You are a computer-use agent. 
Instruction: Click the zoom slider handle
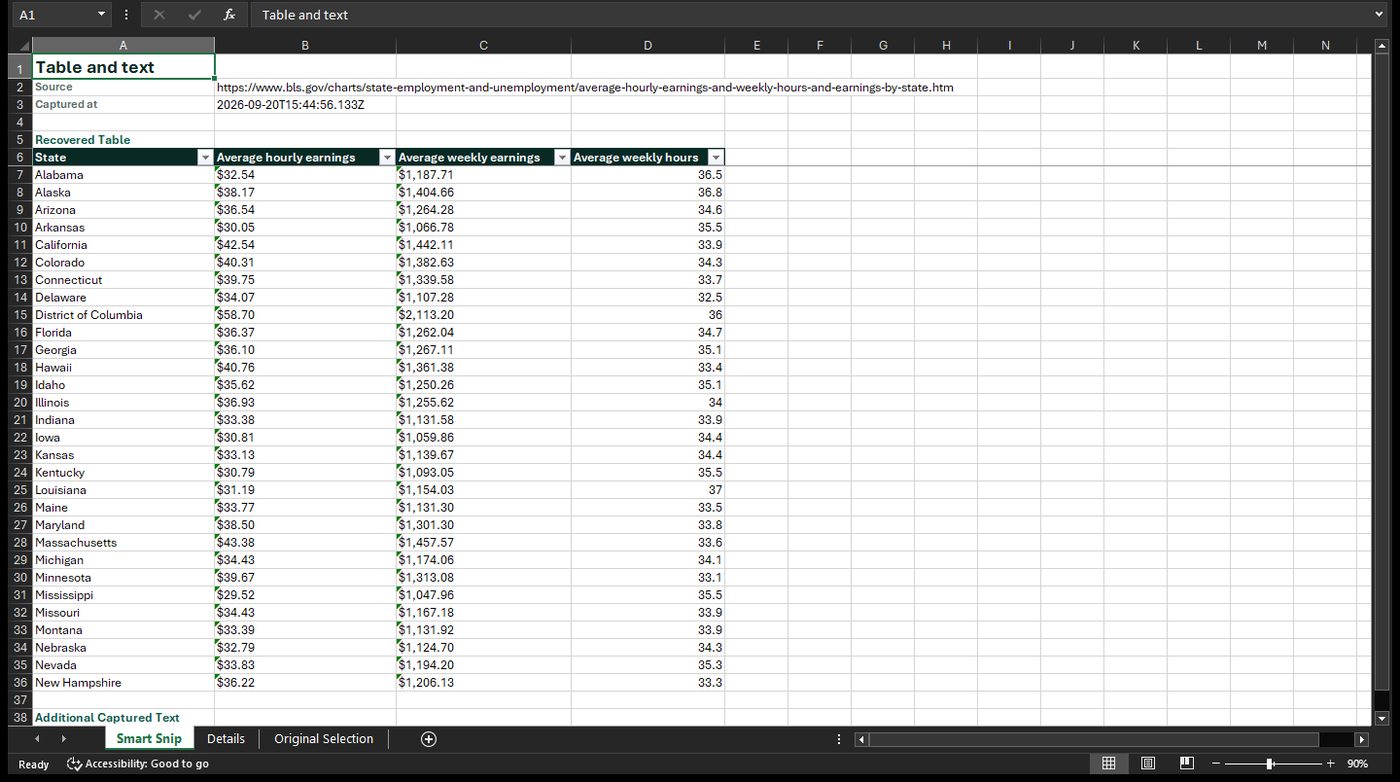pyautogui.click(x=1270, y=763)
